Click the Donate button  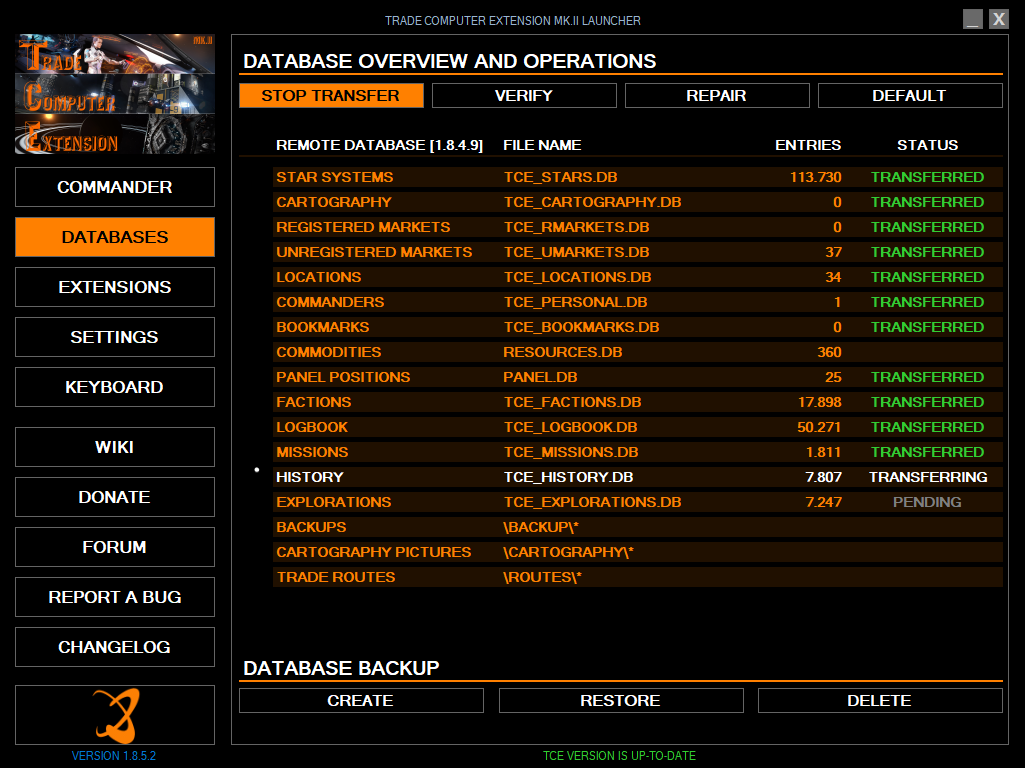(x=115, y=497)
